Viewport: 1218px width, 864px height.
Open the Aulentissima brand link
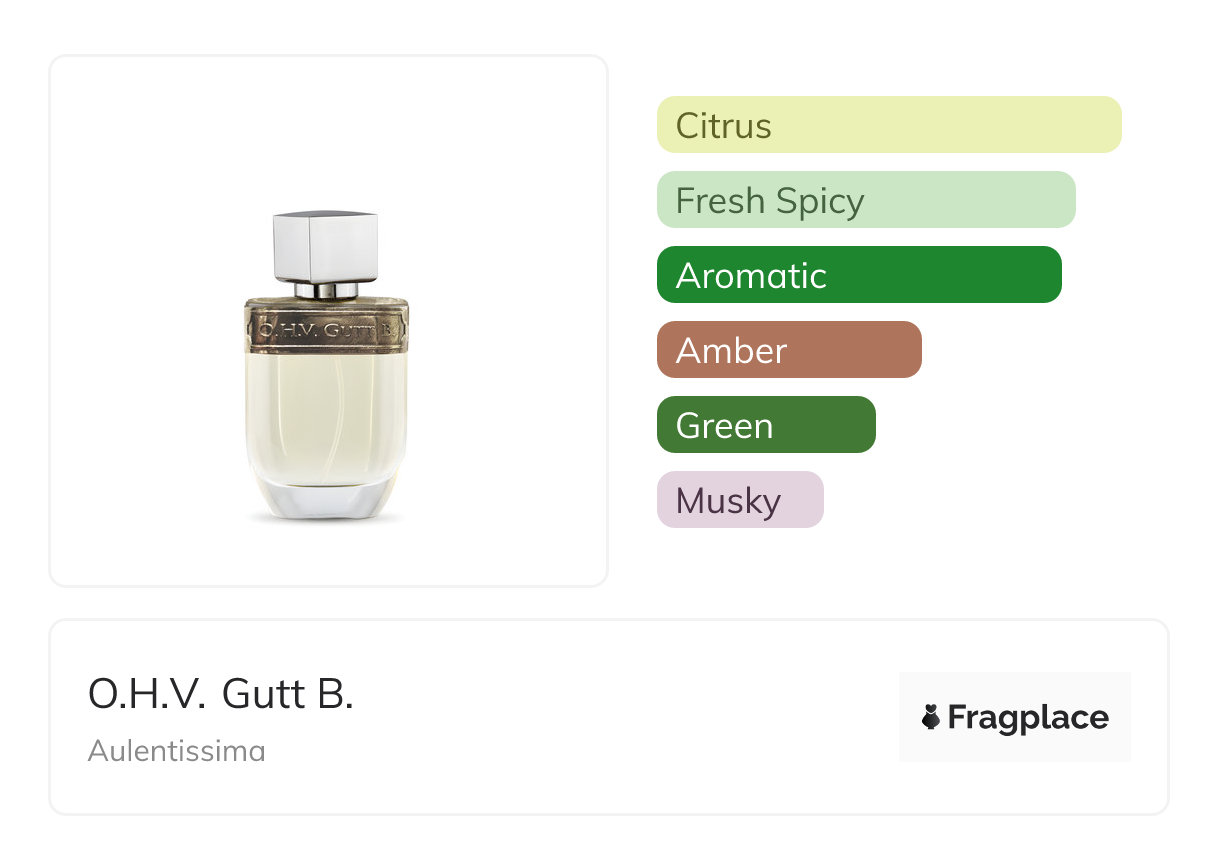[176, 750]
